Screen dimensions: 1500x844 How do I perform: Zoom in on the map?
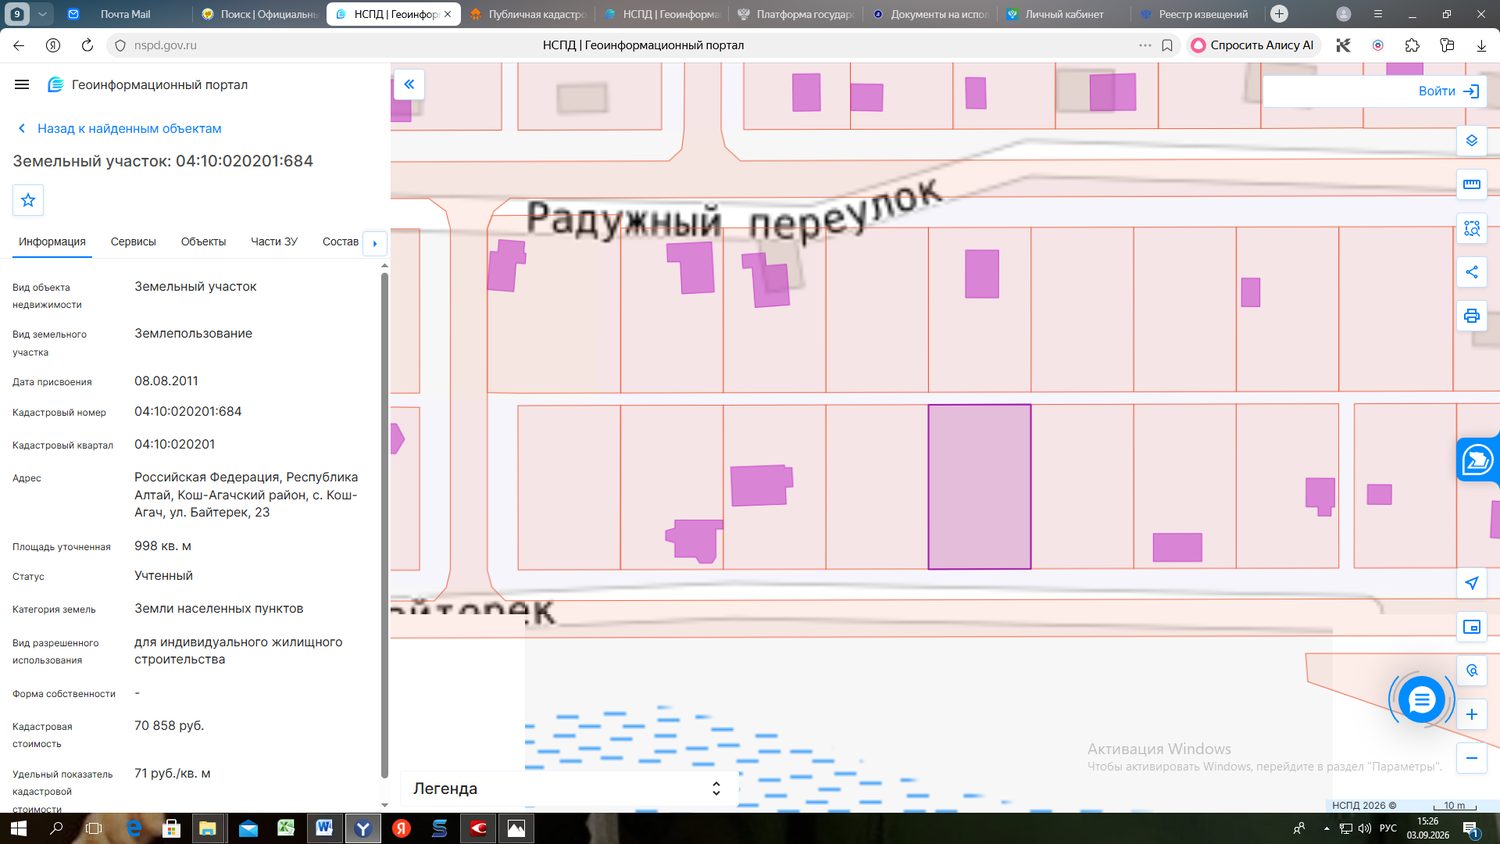point(1471,714)
